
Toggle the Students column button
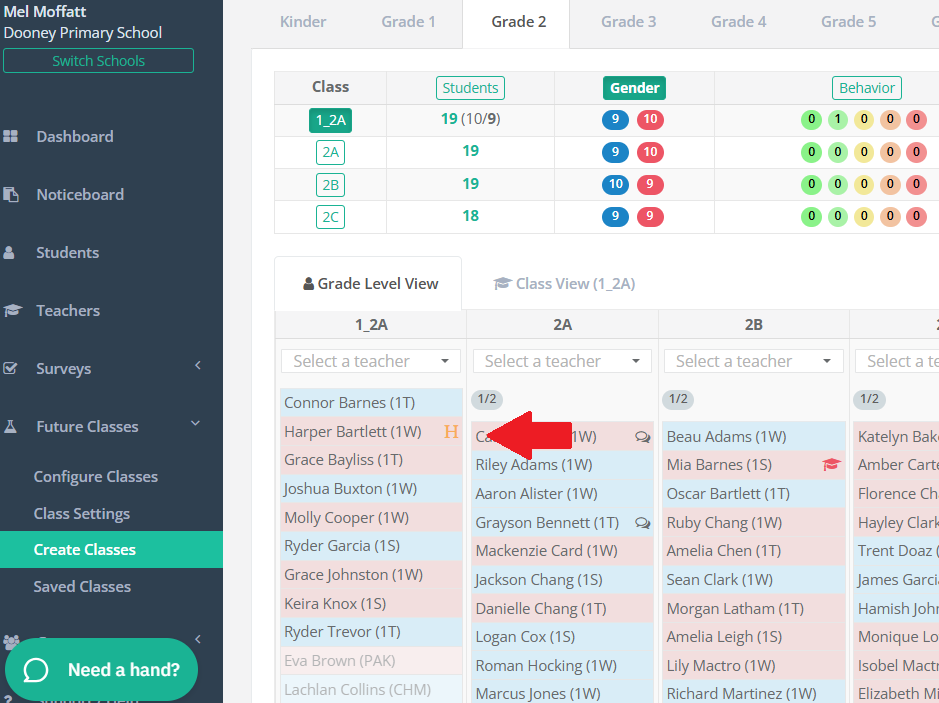[x=470, y=88]
